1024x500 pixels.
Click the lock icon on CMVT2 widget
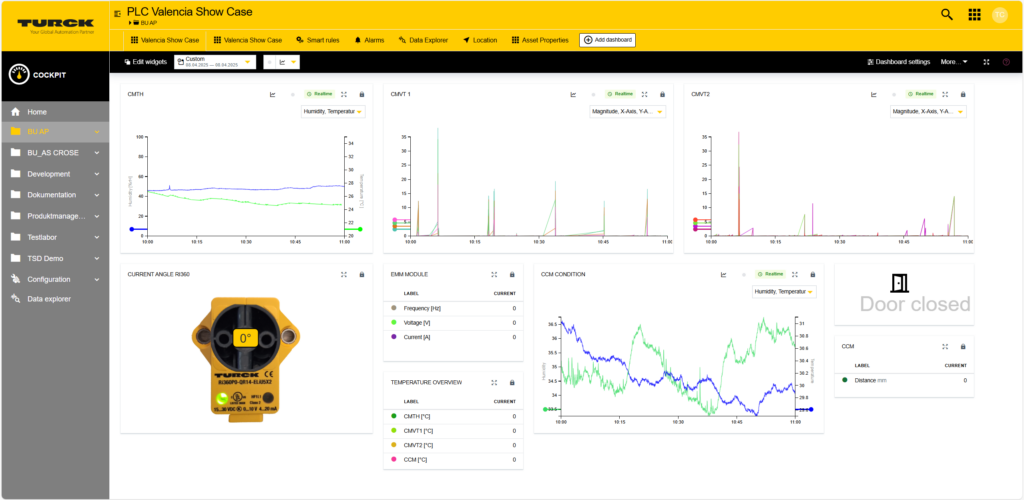coord(962,94)
